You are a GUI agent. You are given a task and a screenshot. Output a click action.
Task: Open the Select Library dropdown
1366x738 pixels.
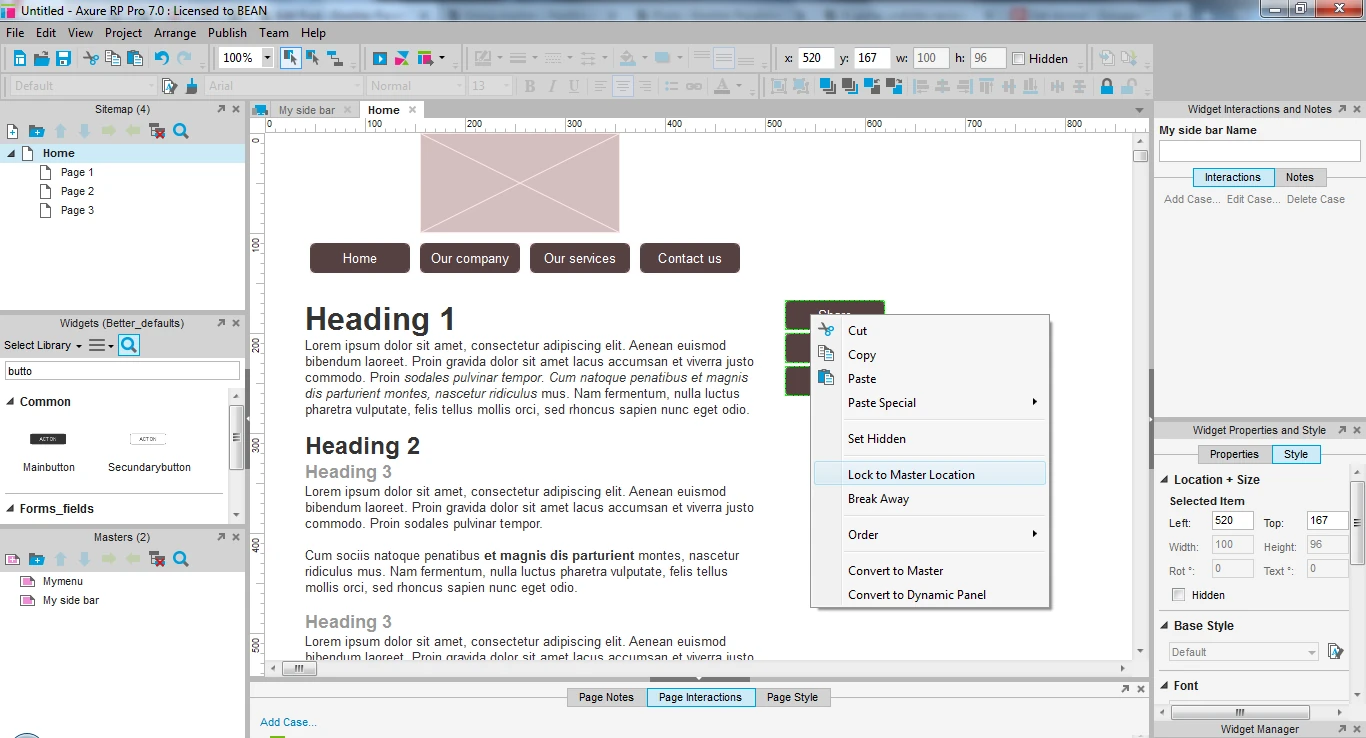[43, 345]
